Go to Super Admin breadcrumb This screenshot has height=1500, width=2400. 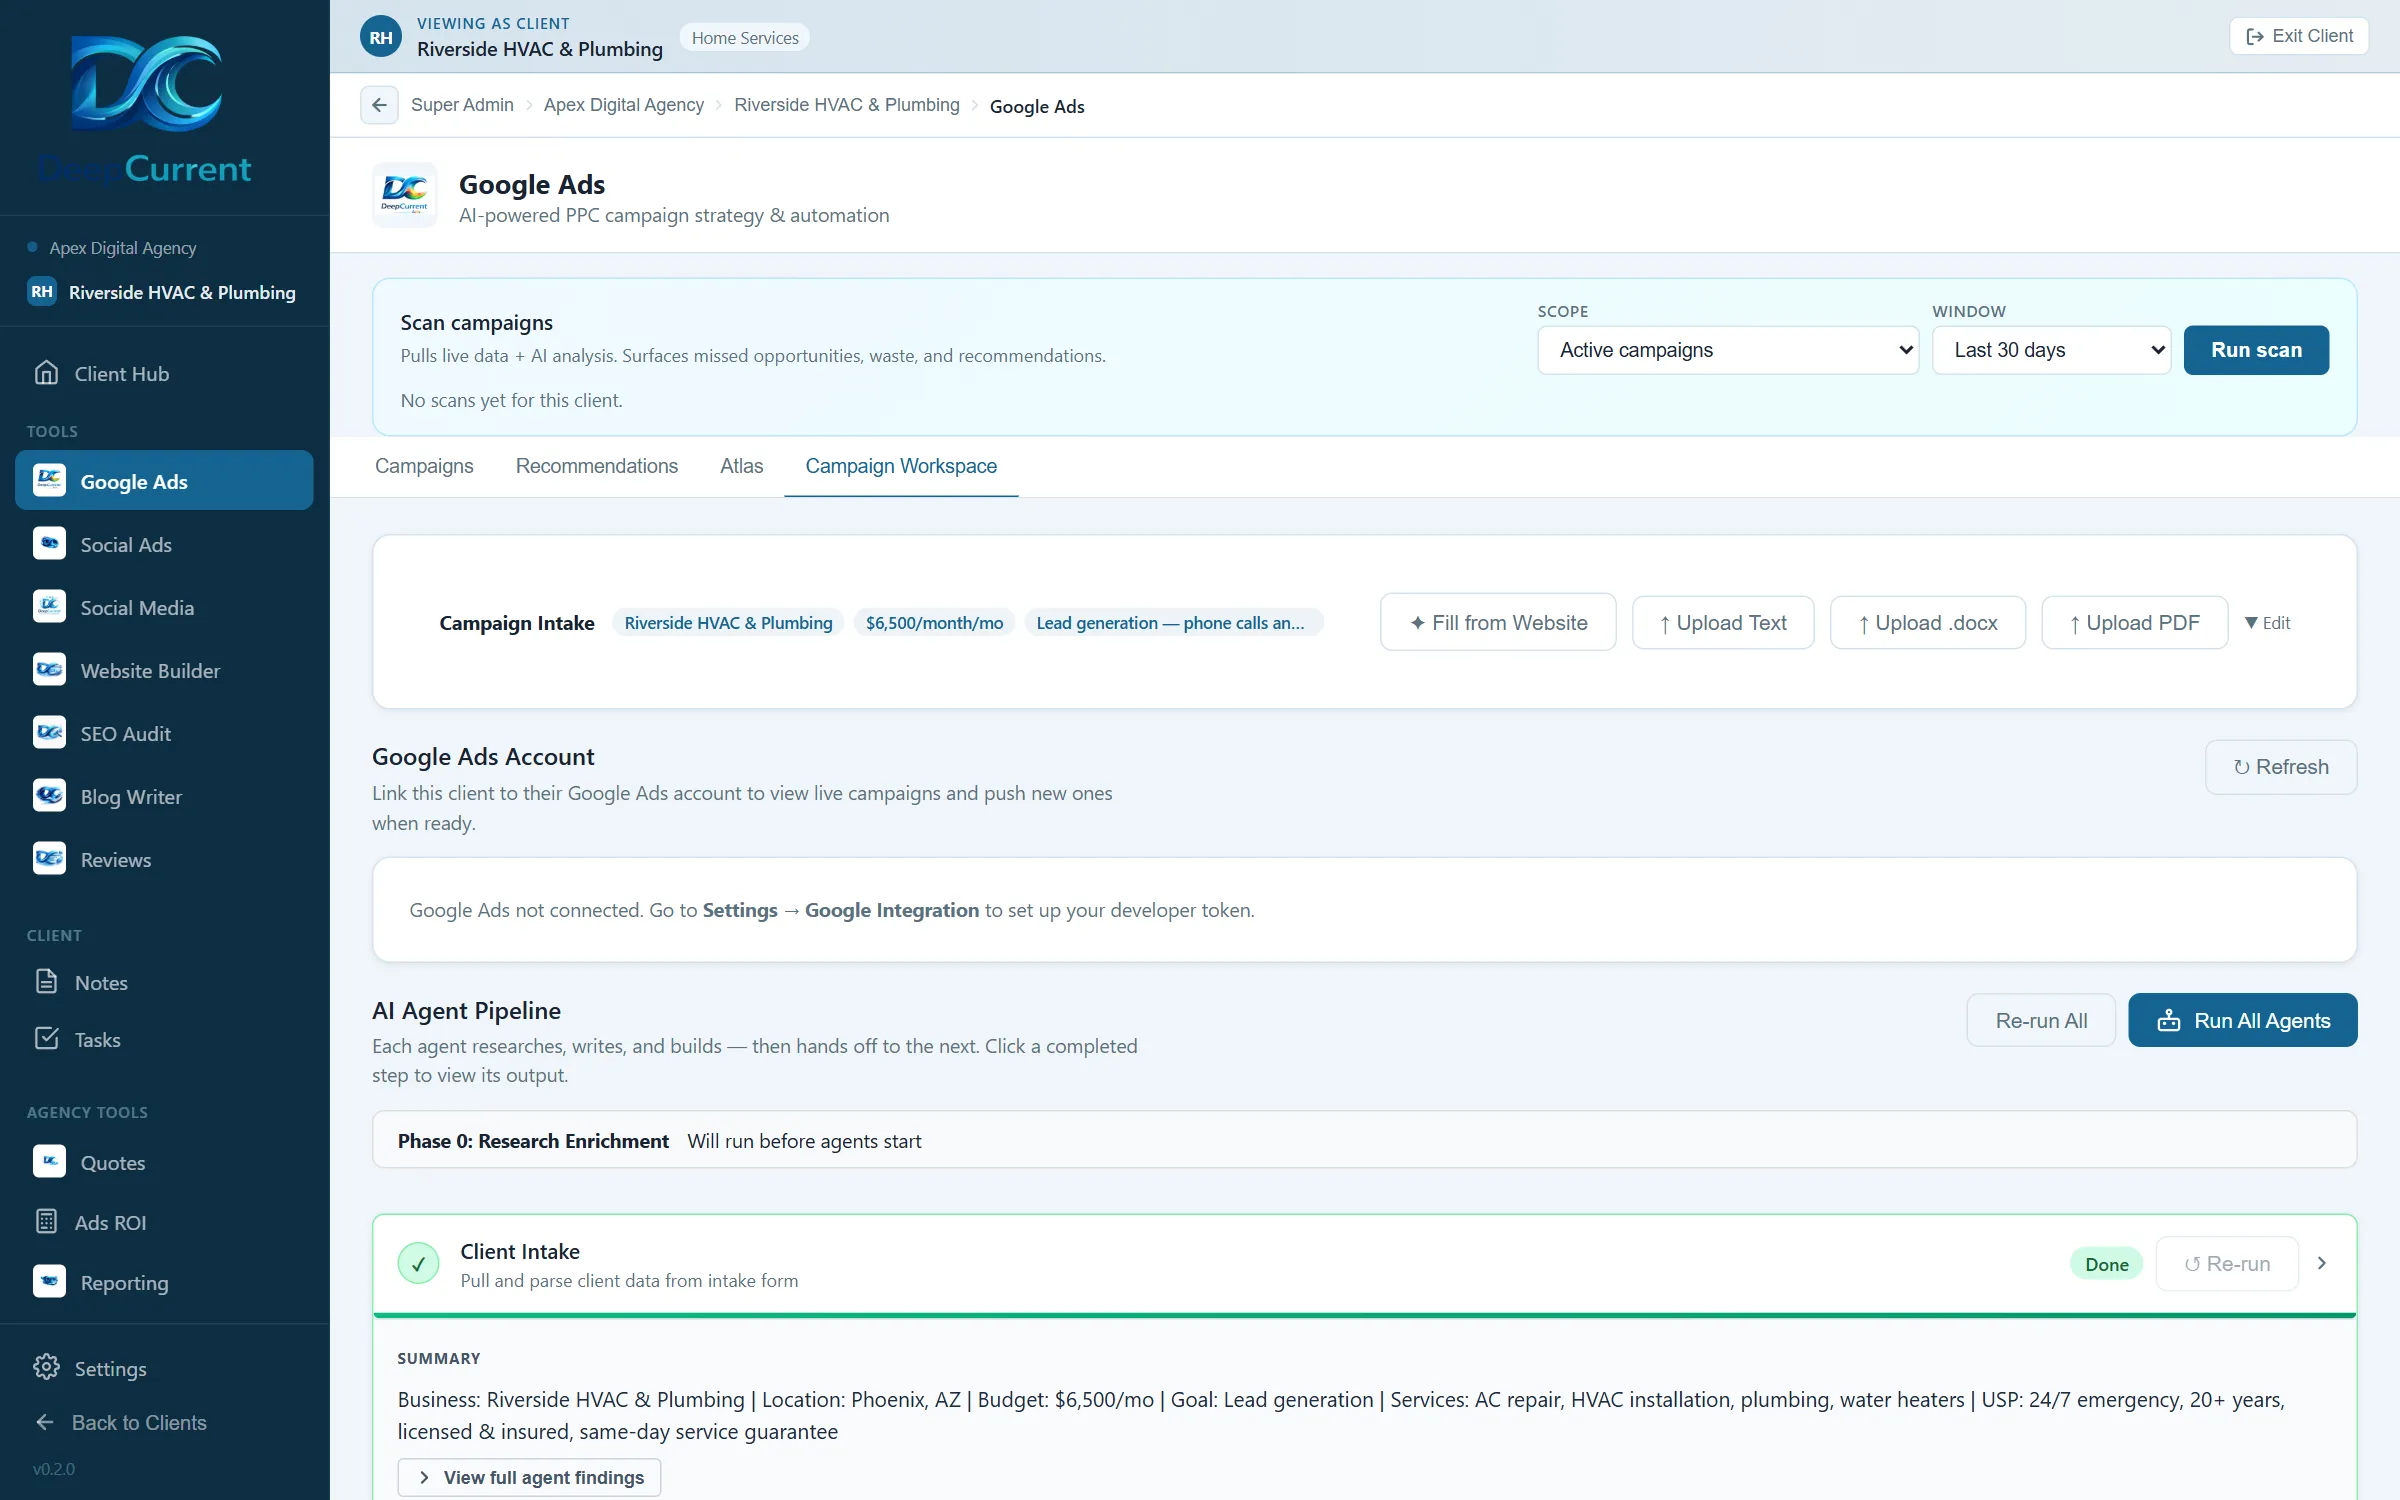pos(462,105)
